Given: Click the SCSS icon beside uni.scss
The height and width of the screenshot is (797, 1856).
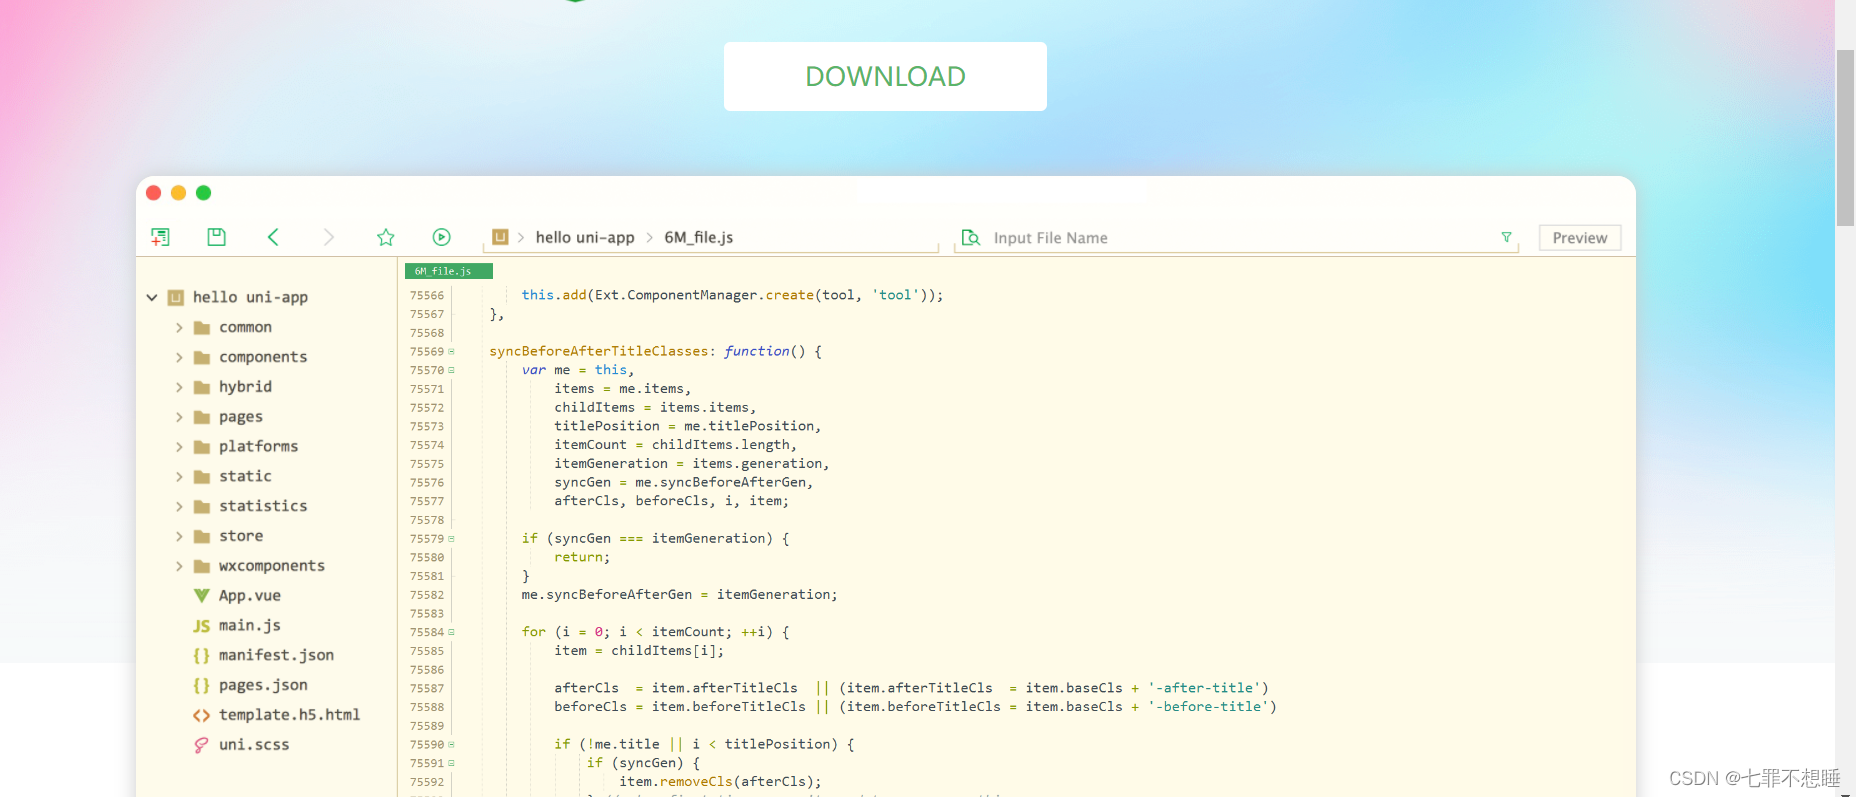Looking at the screenshot, I should [x=201, y=745].
